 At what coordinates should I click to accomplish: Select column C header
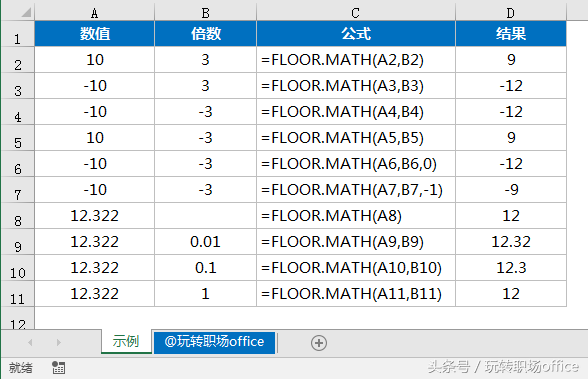pos(356,13)
